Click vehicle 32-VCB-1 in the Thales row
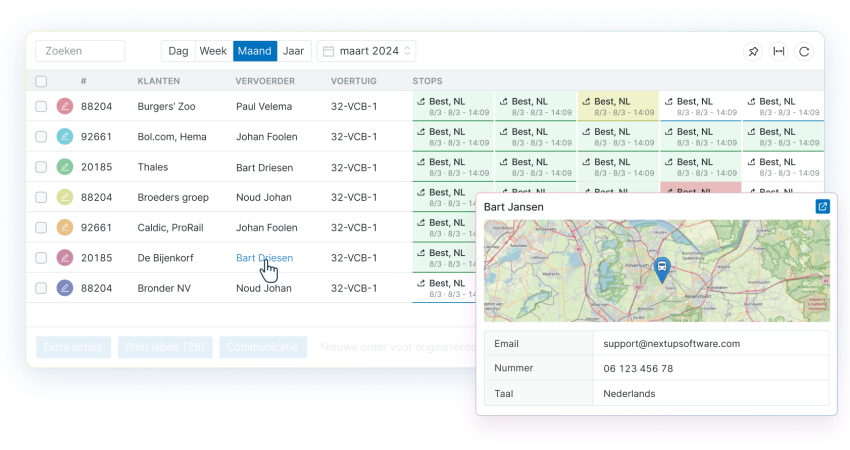850x450 pixels. 354,168
